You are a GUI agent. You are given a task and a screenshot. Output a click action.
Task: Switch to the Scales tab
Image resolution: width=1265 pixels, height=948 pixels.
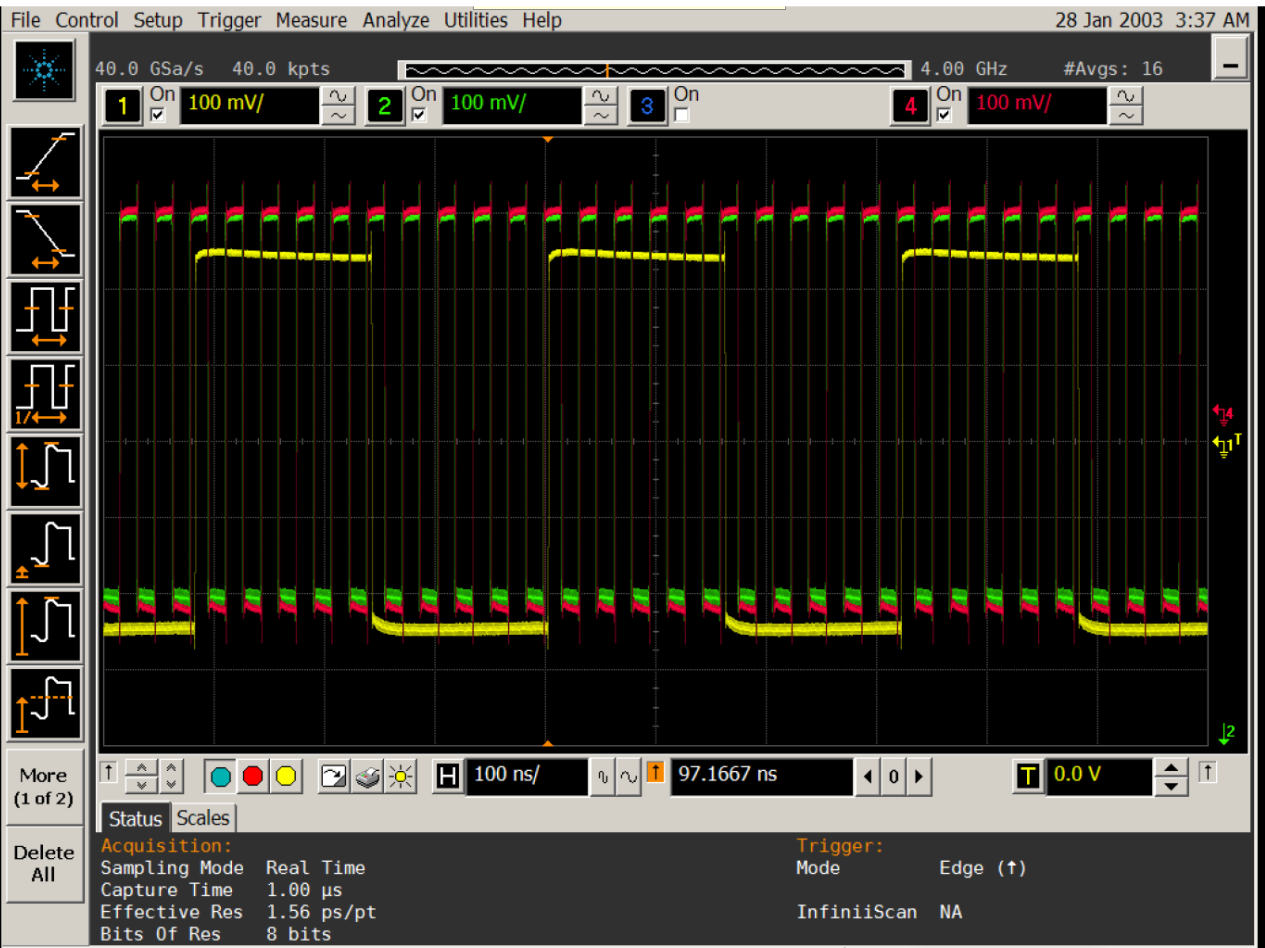203,818
